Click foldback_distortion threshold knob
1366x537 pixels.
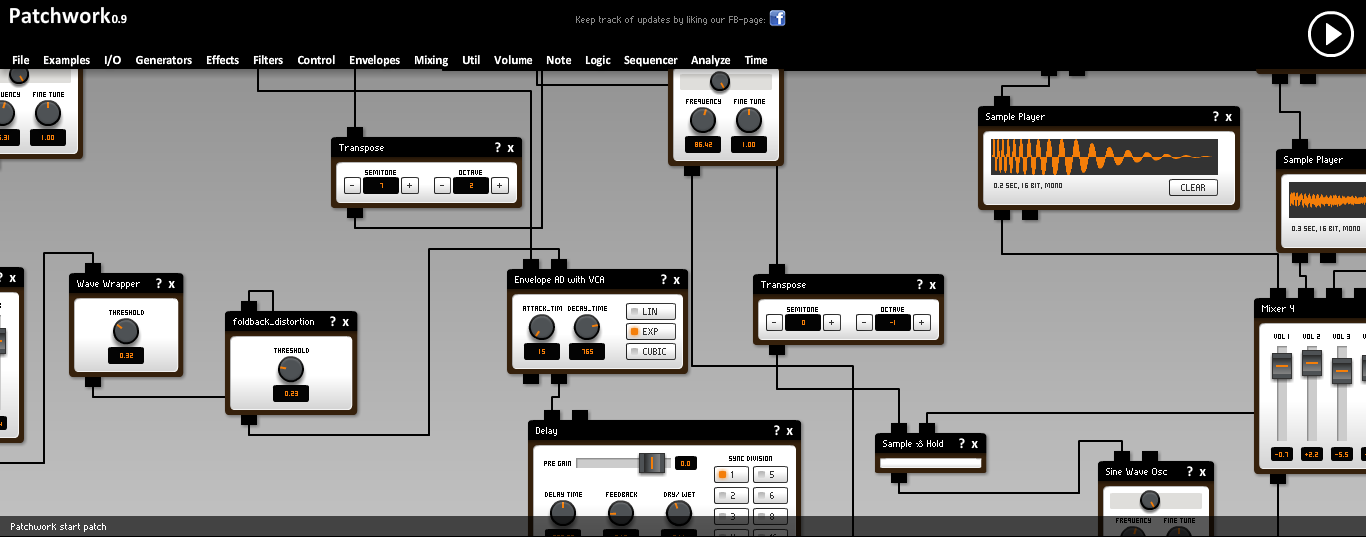click(291, 370)
